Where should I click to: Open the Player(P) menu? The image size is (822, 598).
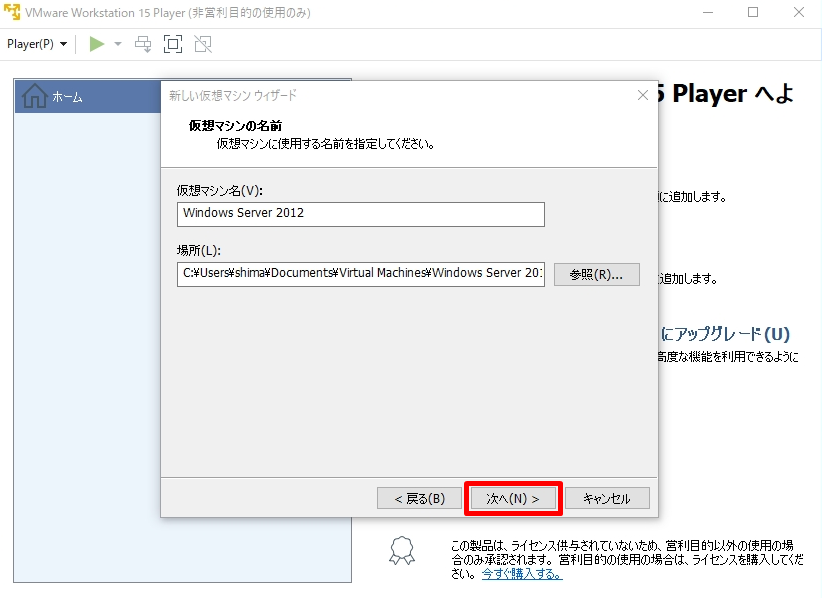(37, 44)
